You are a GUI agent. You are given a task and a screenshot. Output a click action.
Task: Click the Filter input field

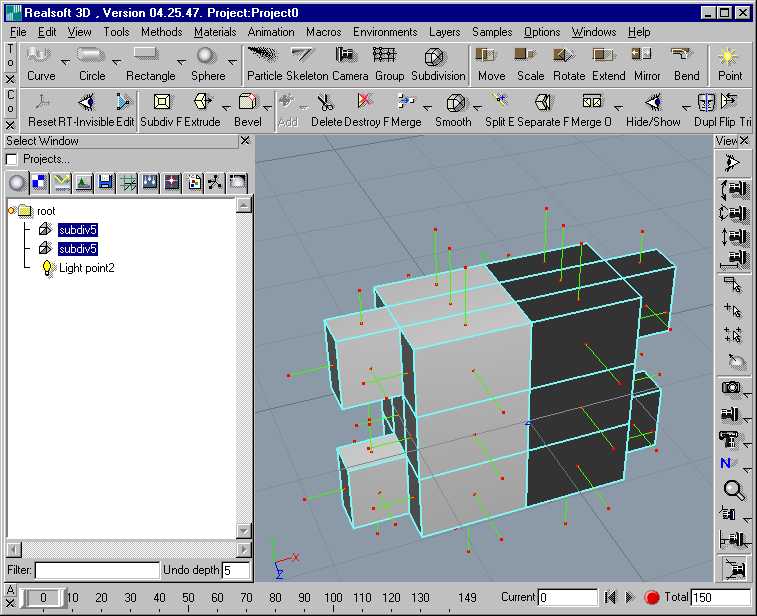coord(97,570)
